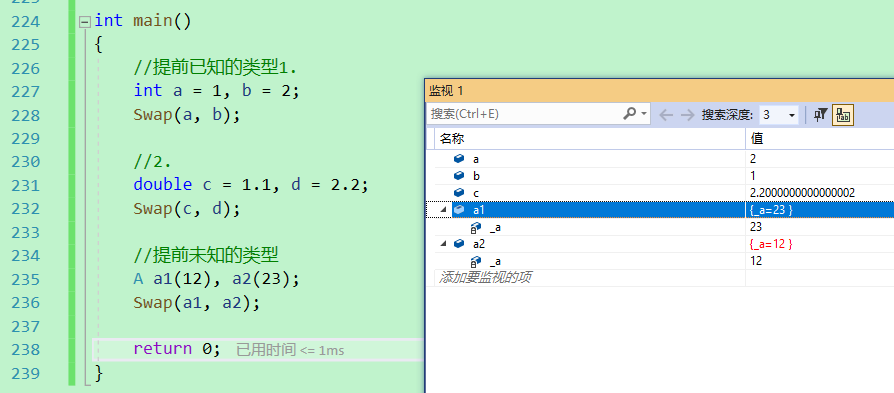Click the code line int a = 1, b = 2;
The height and width of the screenshot is (393, 894).
click(x=217, y=91)
